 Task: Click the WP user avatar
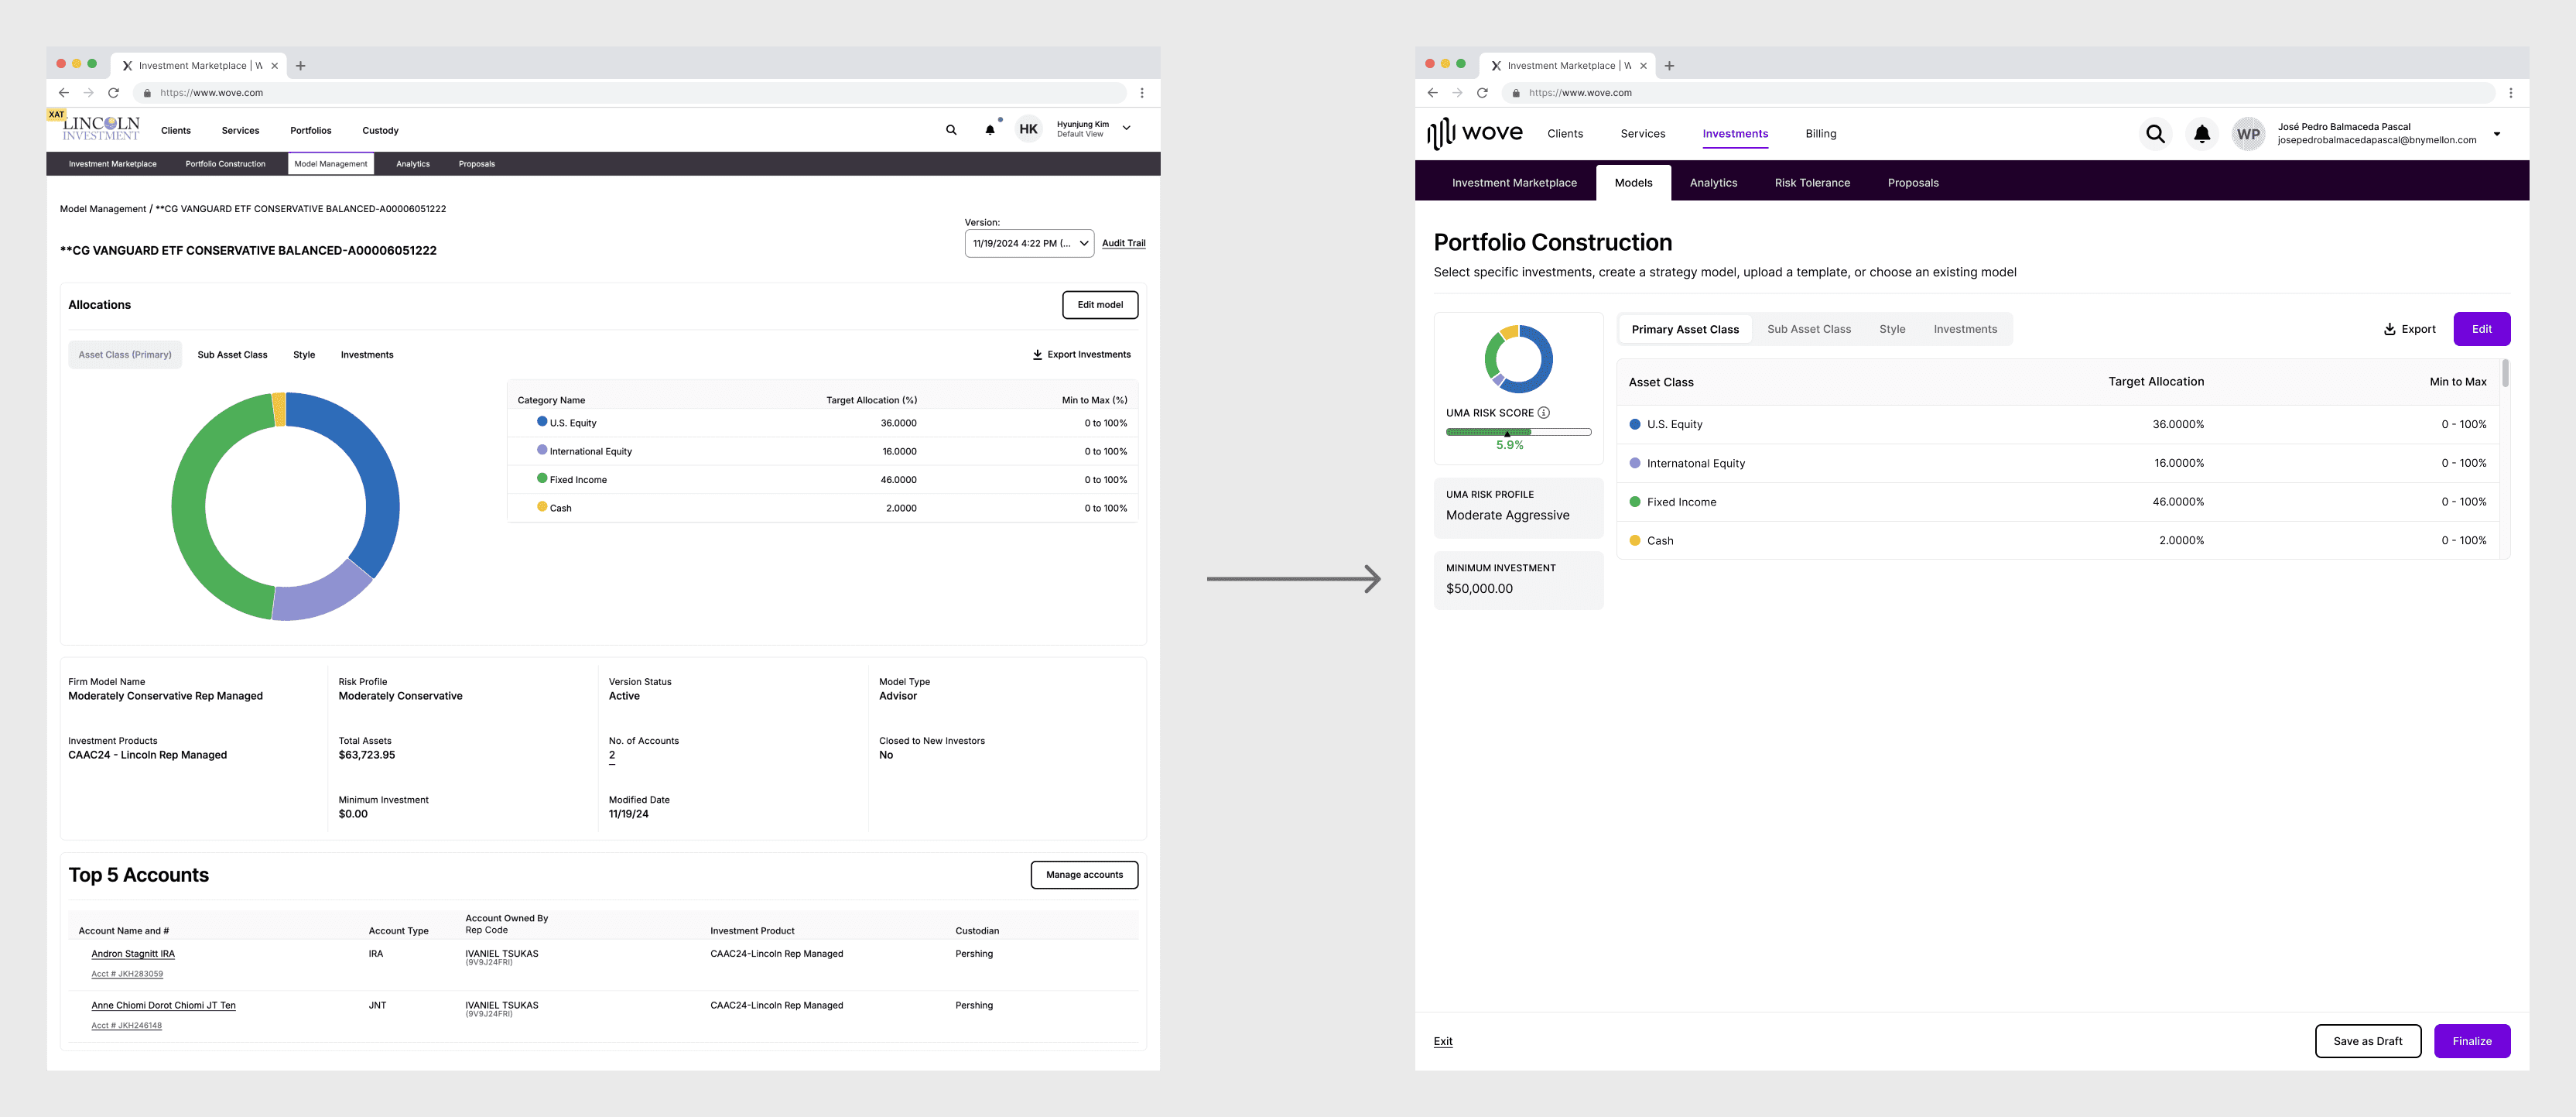pos(2248,134)
